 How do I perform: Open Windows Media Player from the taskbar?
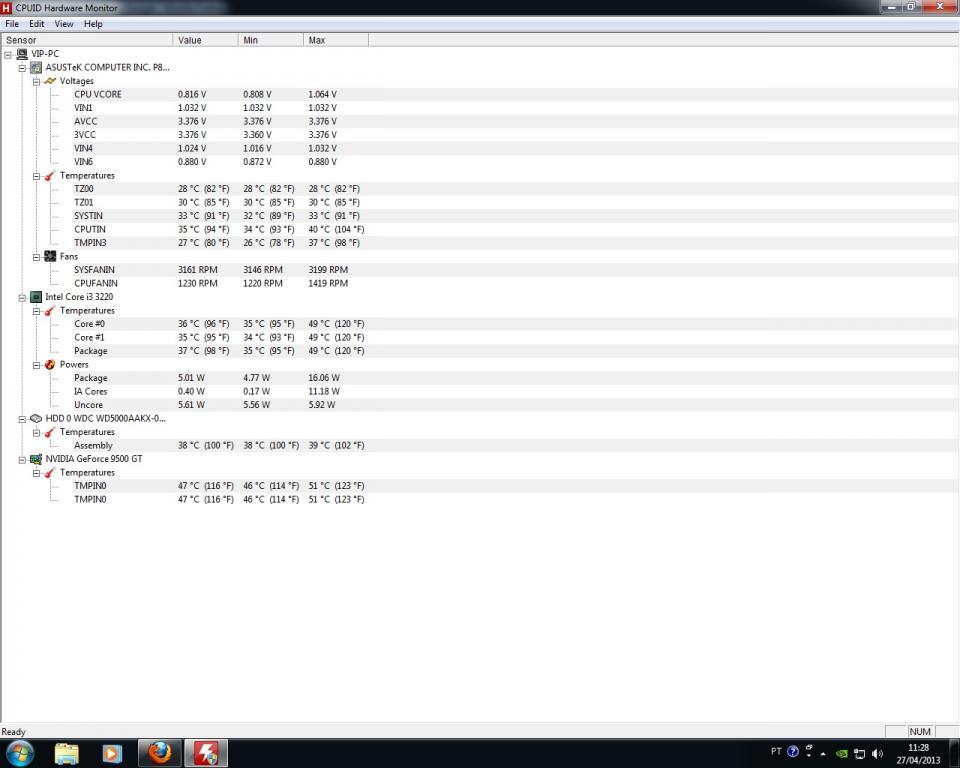111,753
